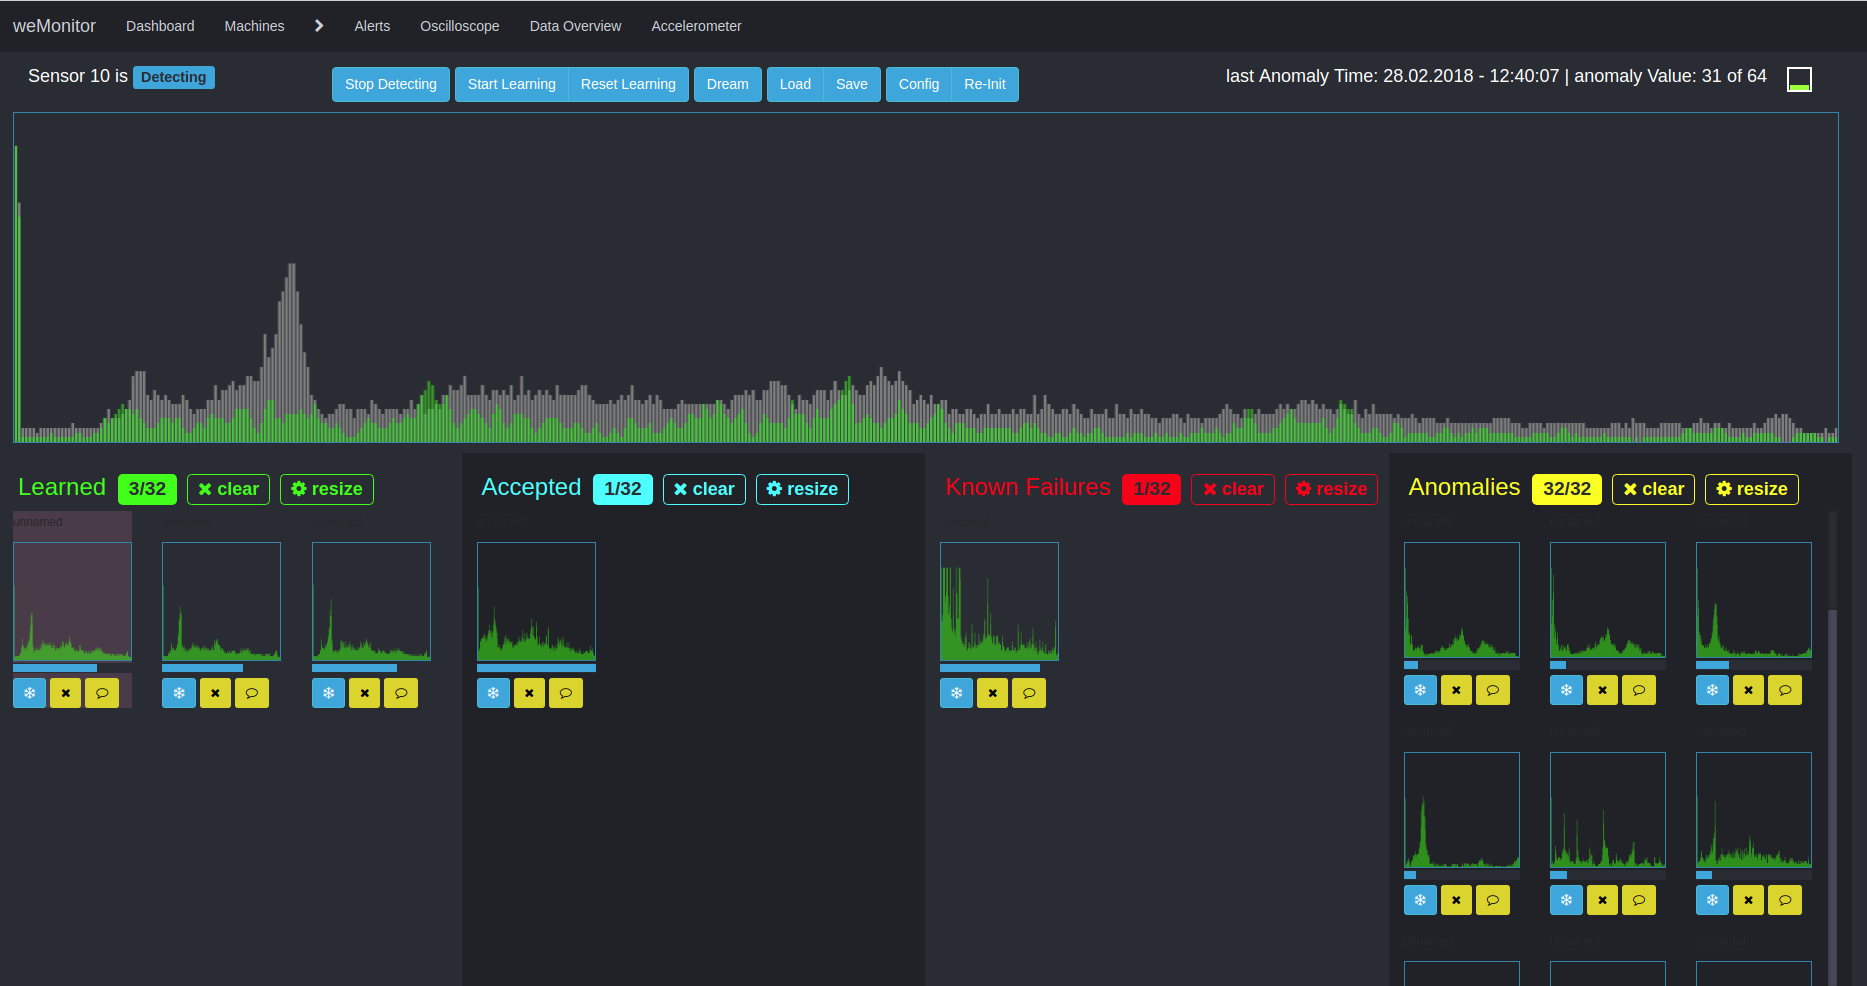Viewport: 1867px width, 986px height.
Task: Freeze the third Learned pattern
Action: pyautogui.click(x=329, y=693)
